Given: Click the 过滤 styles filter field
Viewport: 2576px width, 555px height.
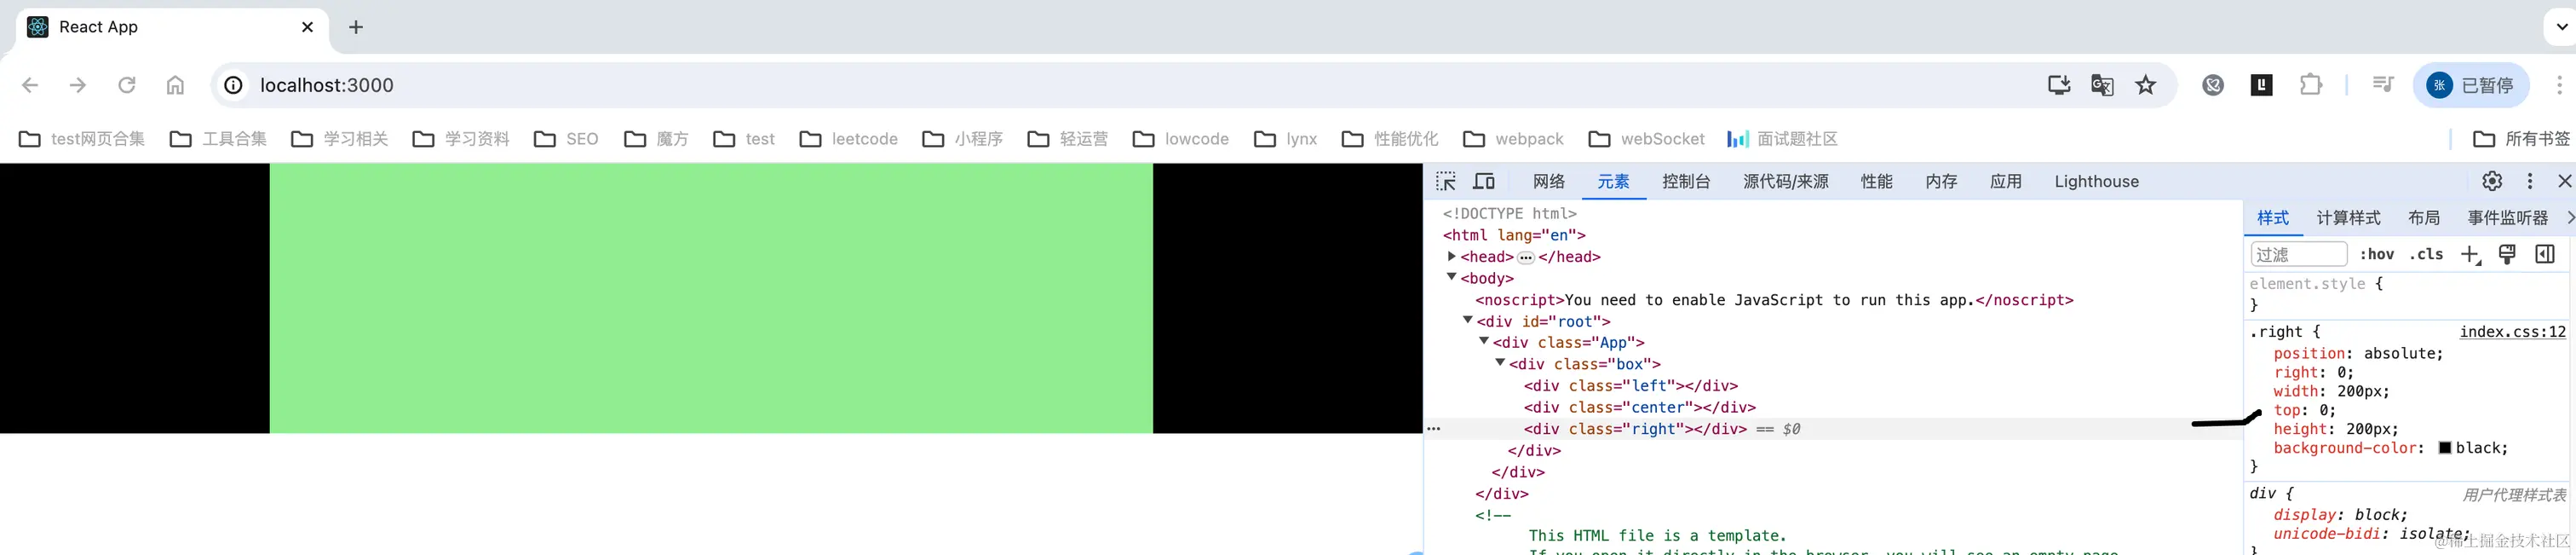Looking at the screenshot, I should 2298,254.
